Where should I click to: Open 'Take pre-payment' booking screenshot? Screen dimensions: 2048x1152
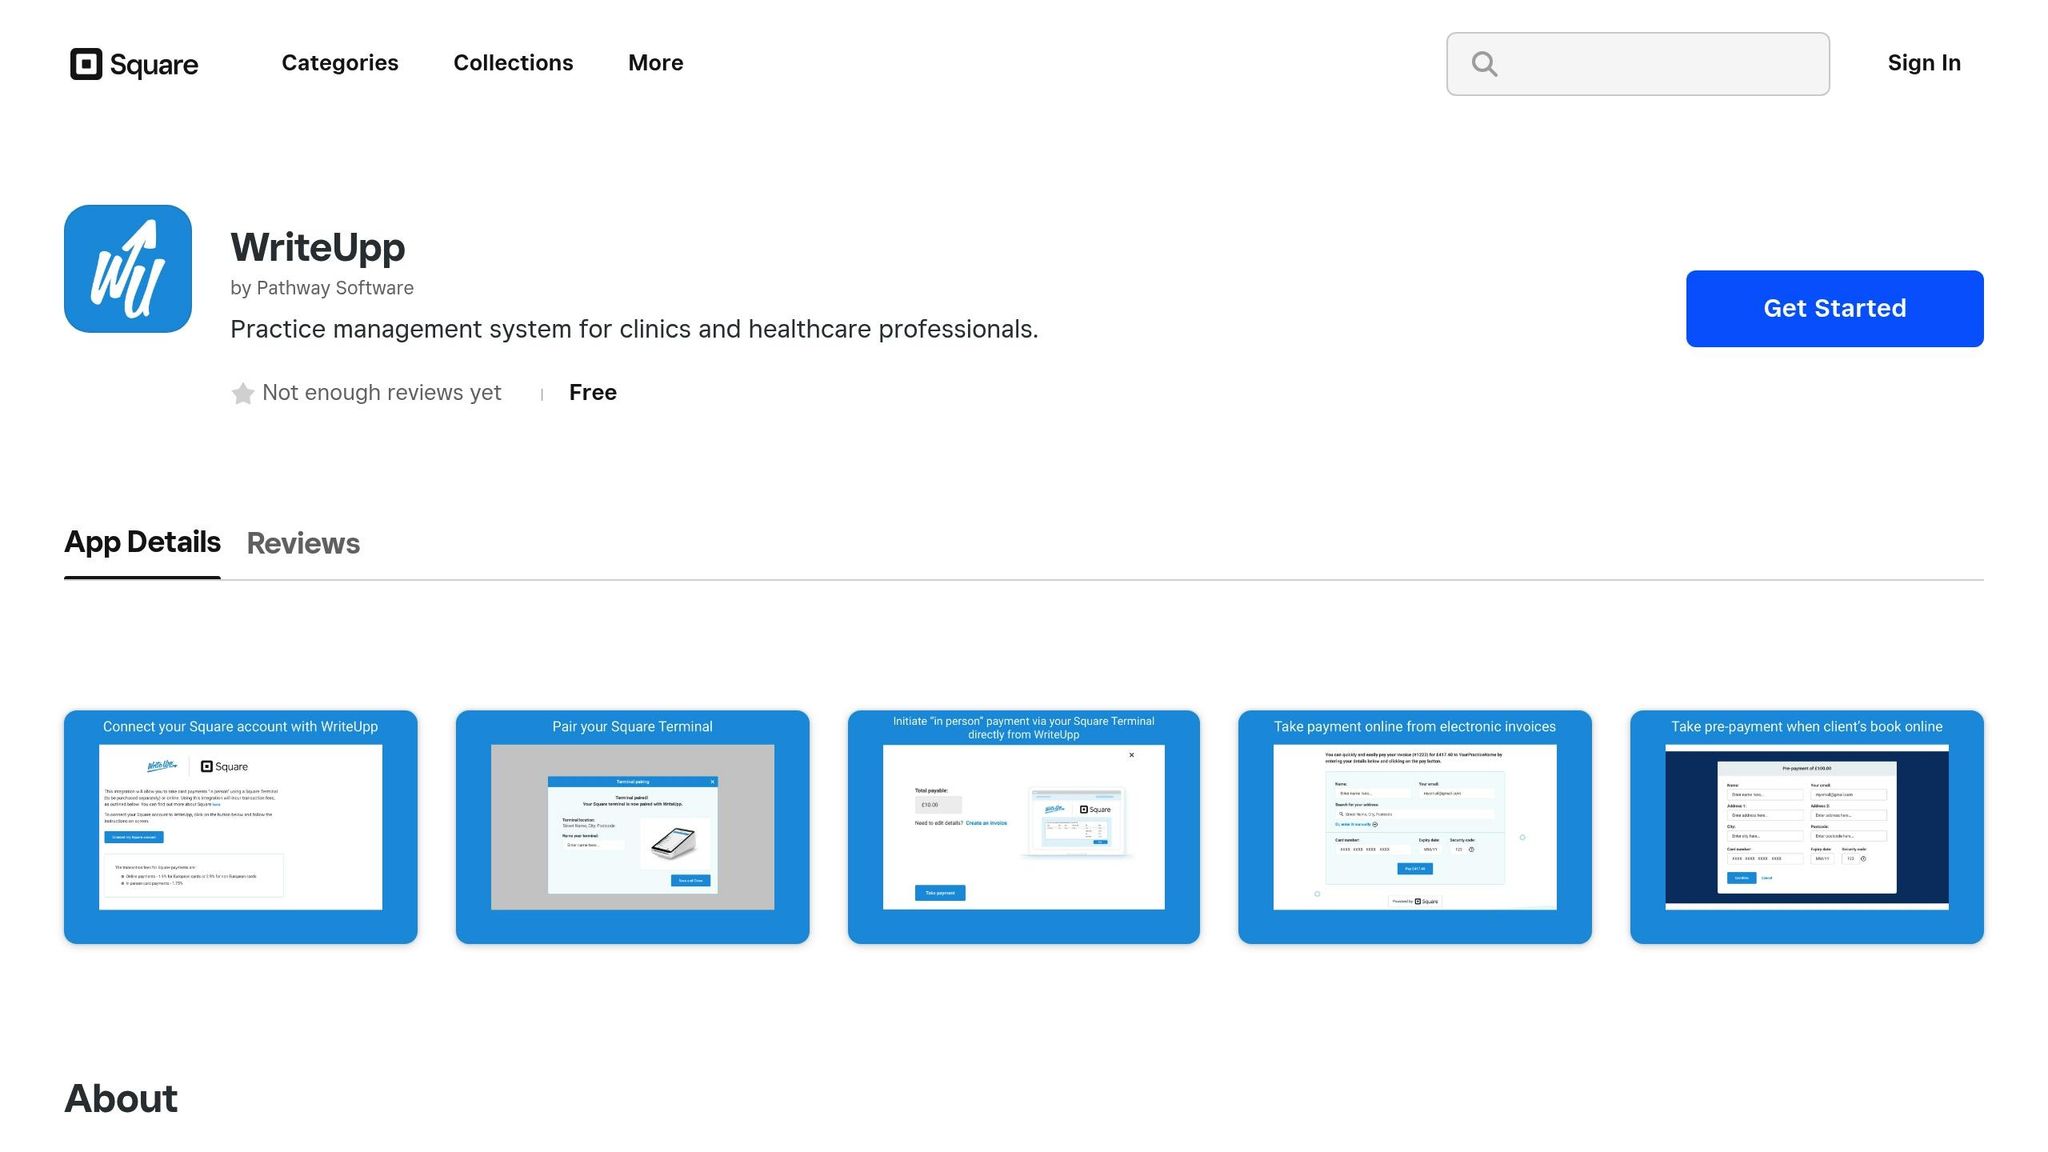1807,827
